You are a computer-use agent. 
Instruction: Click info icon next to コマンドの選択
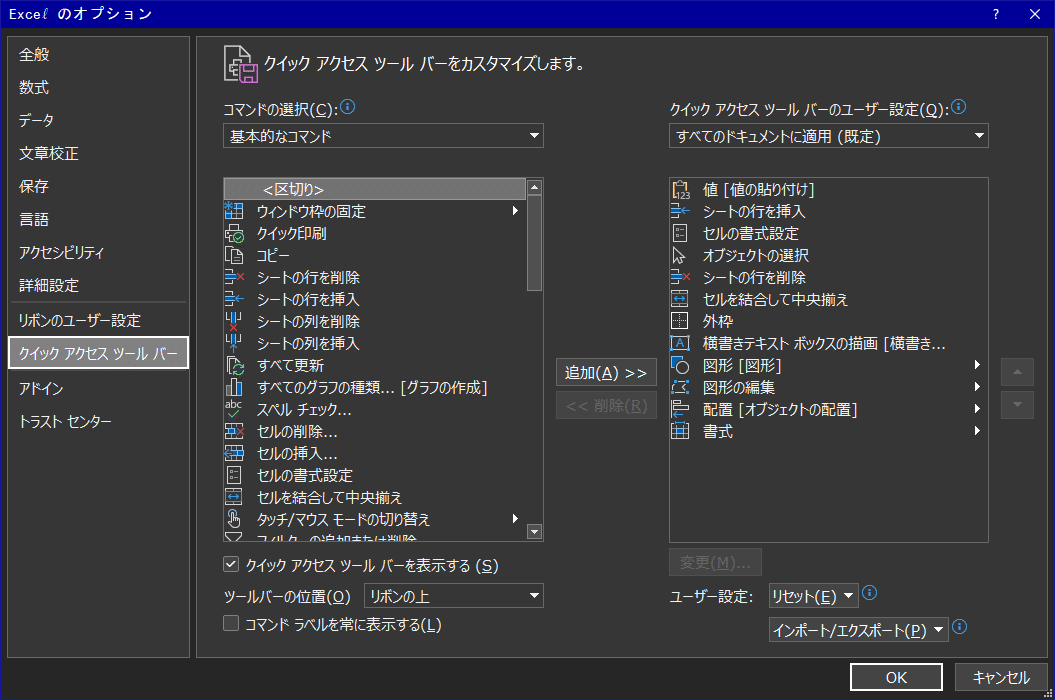[x=347, y=106]
